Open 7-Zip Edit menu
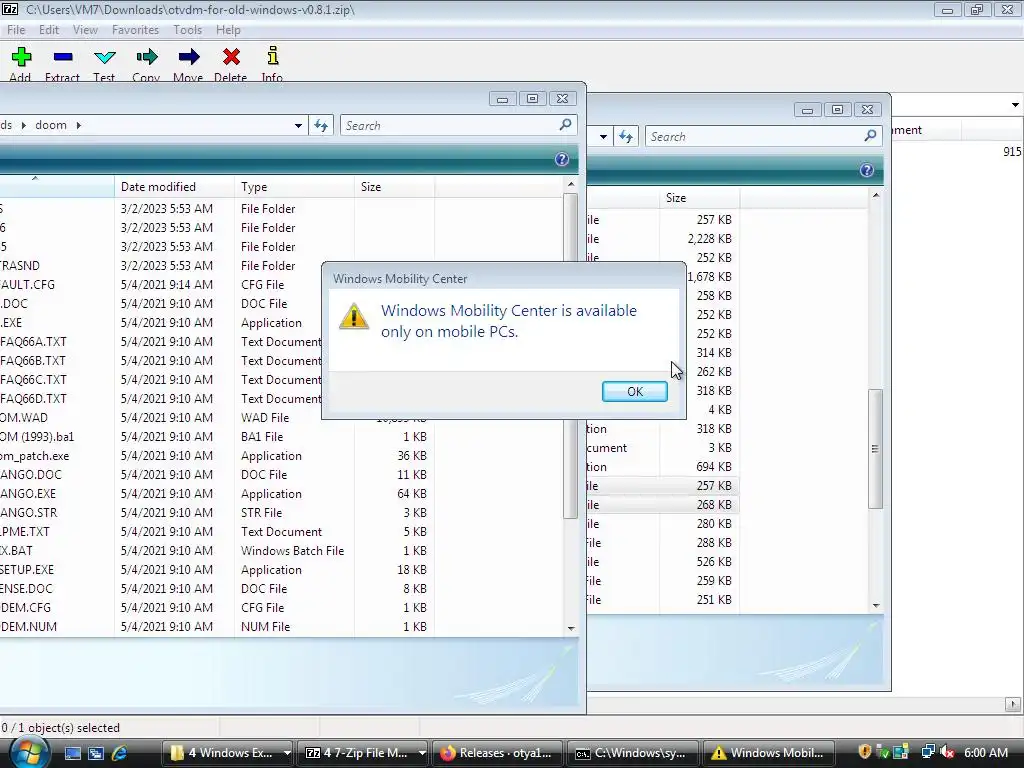 point(49,30)
